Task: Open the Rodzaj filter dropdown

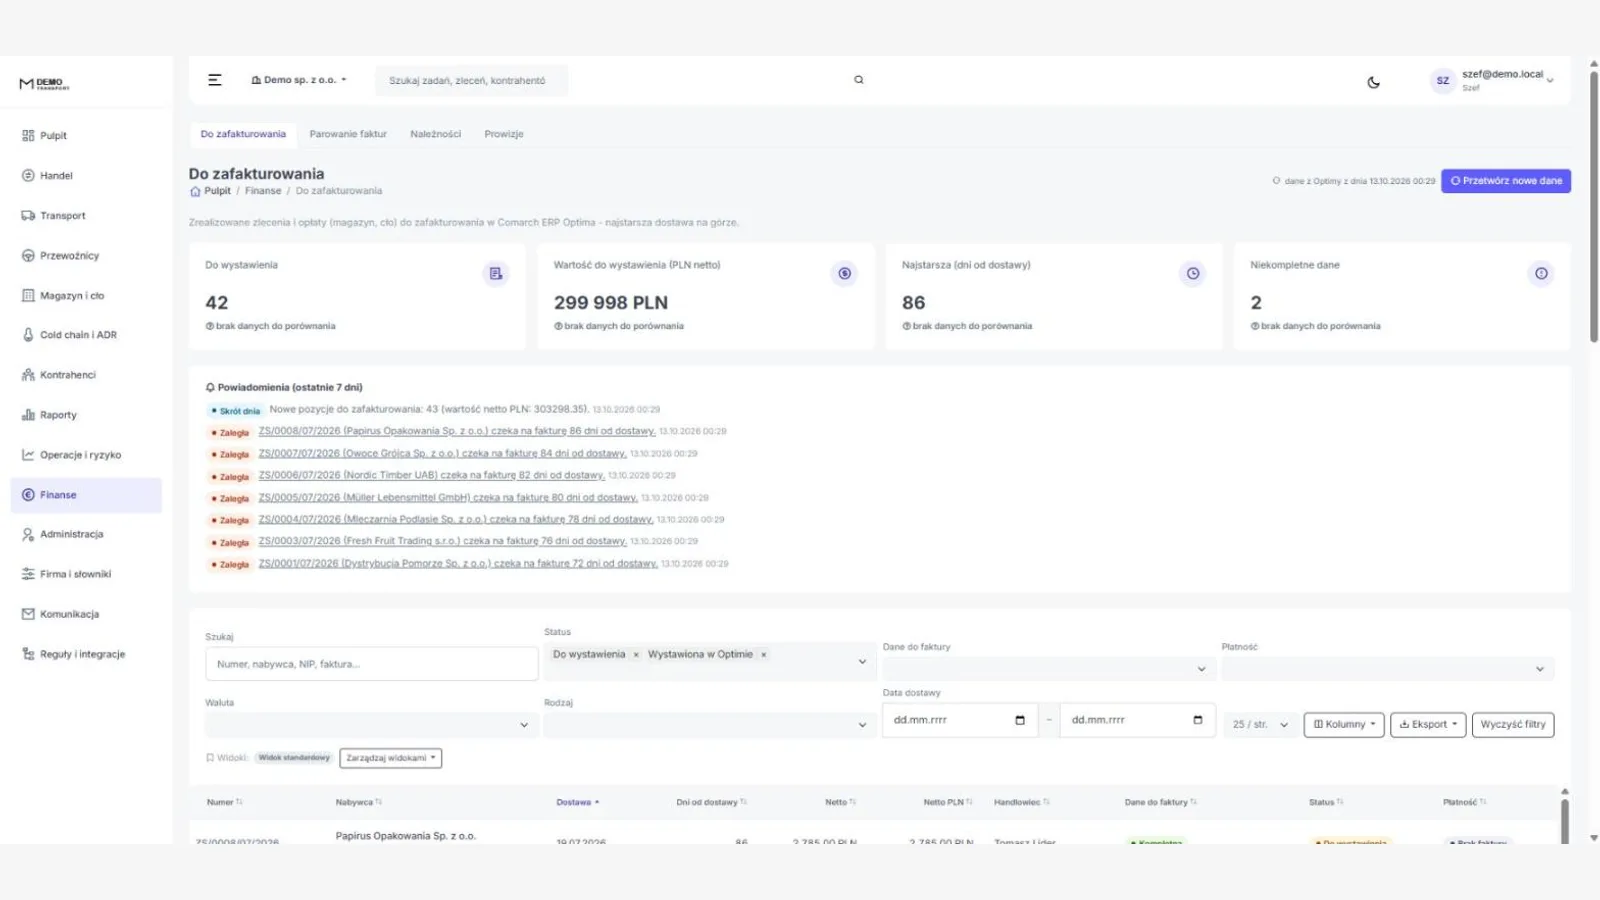Action: point(709,725)
